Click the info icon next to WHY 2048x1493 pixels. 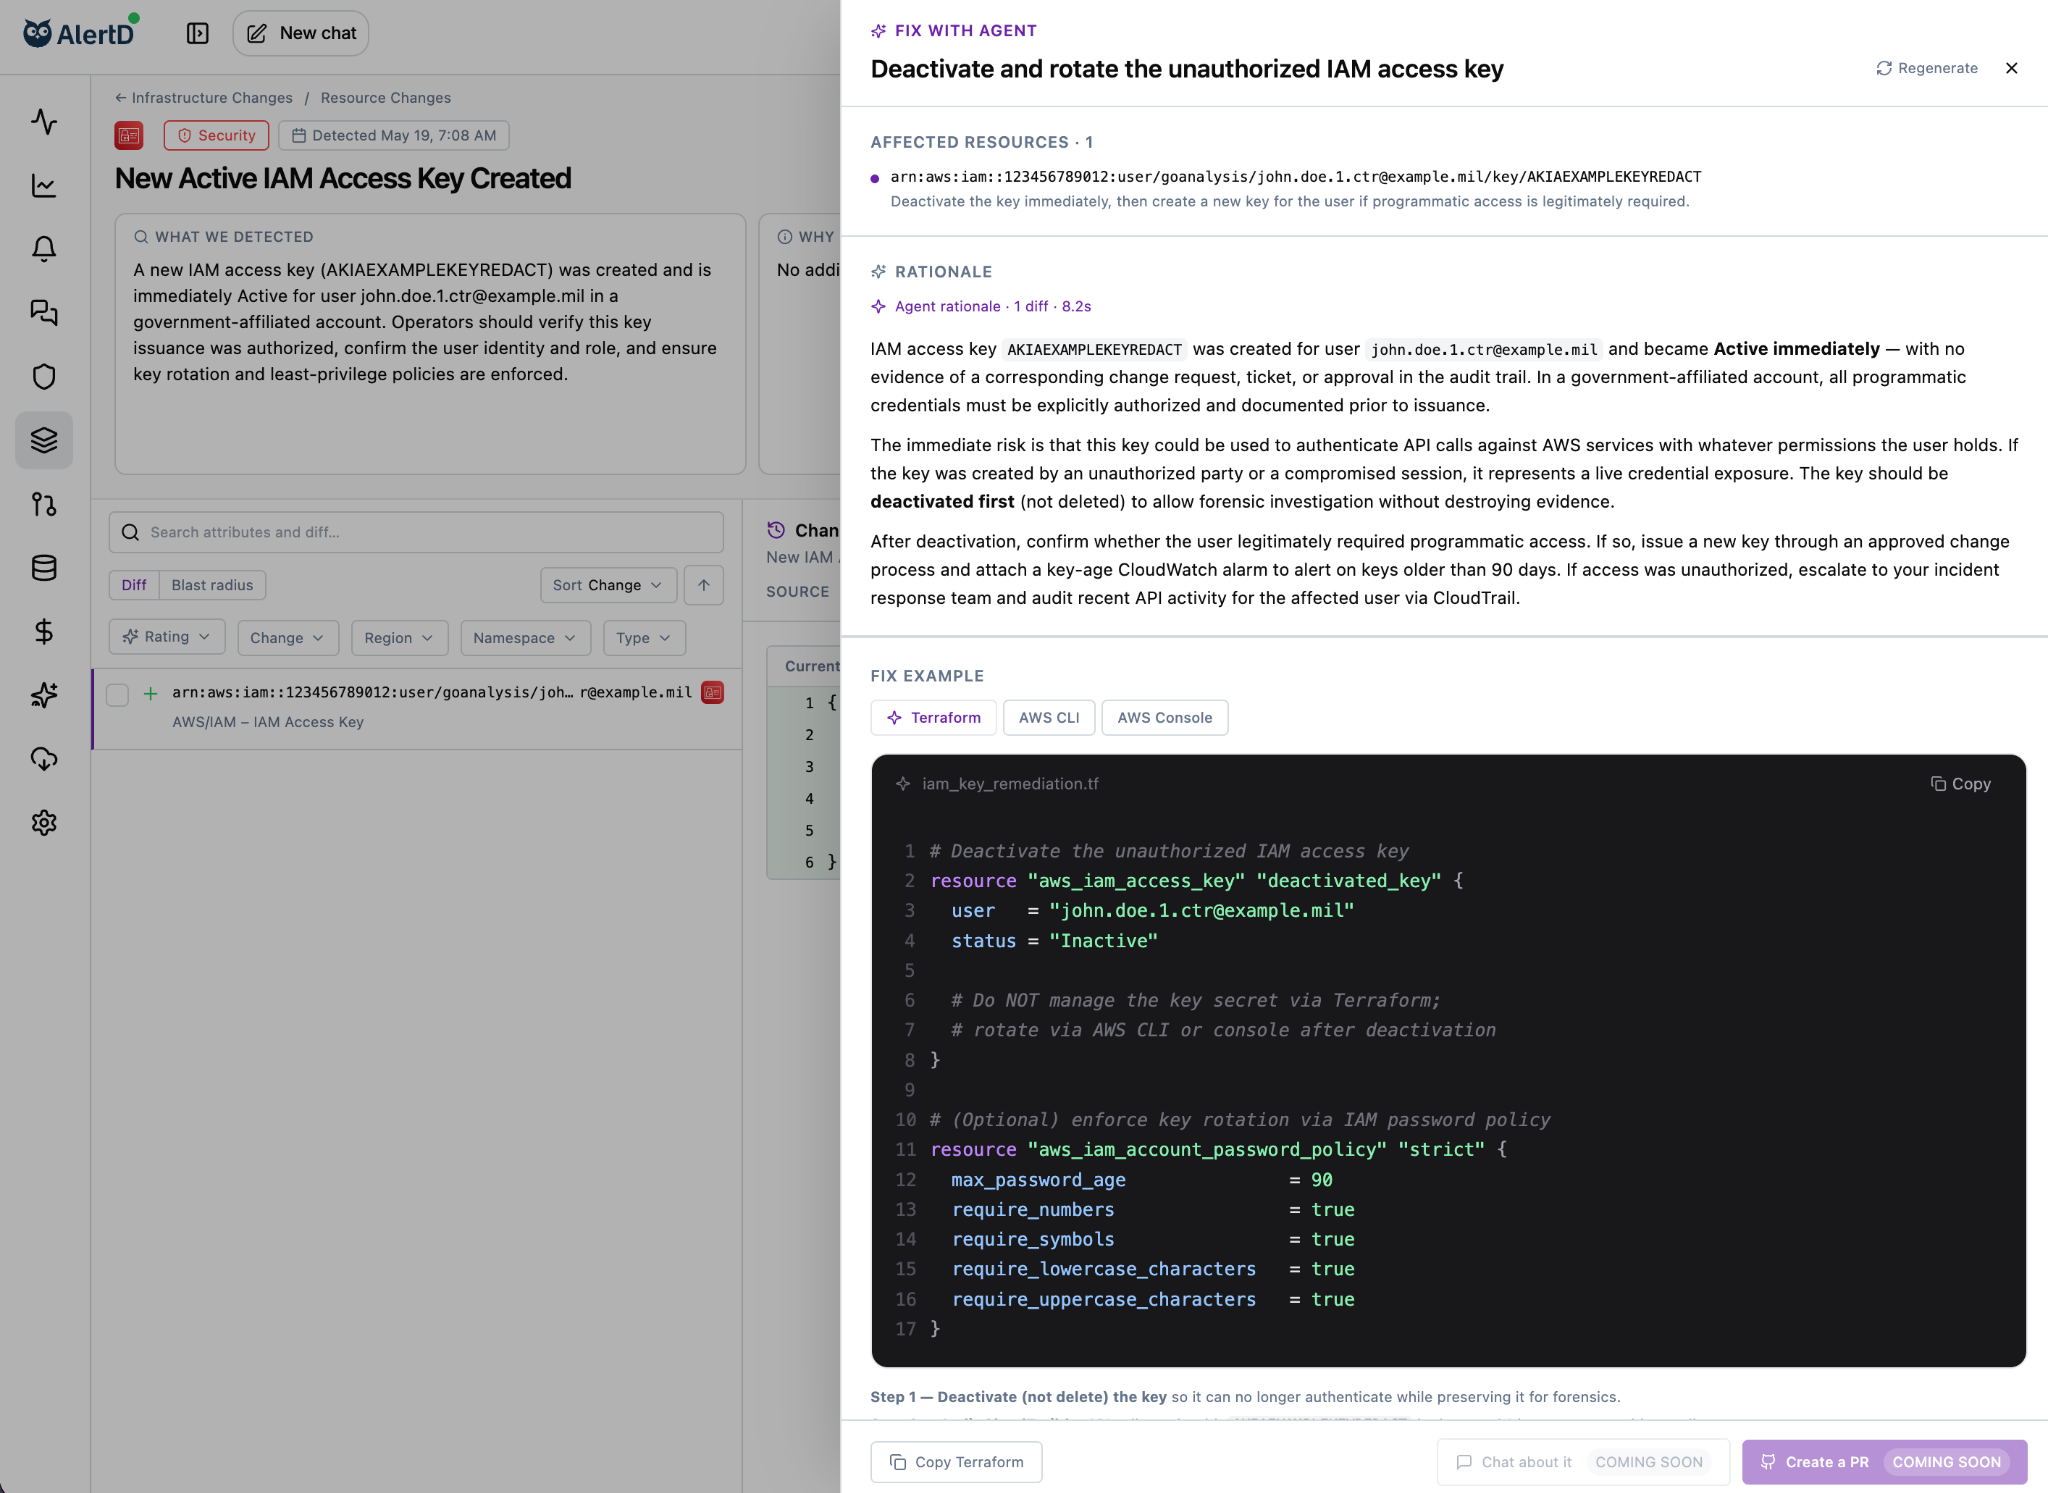tap(785, 237)
